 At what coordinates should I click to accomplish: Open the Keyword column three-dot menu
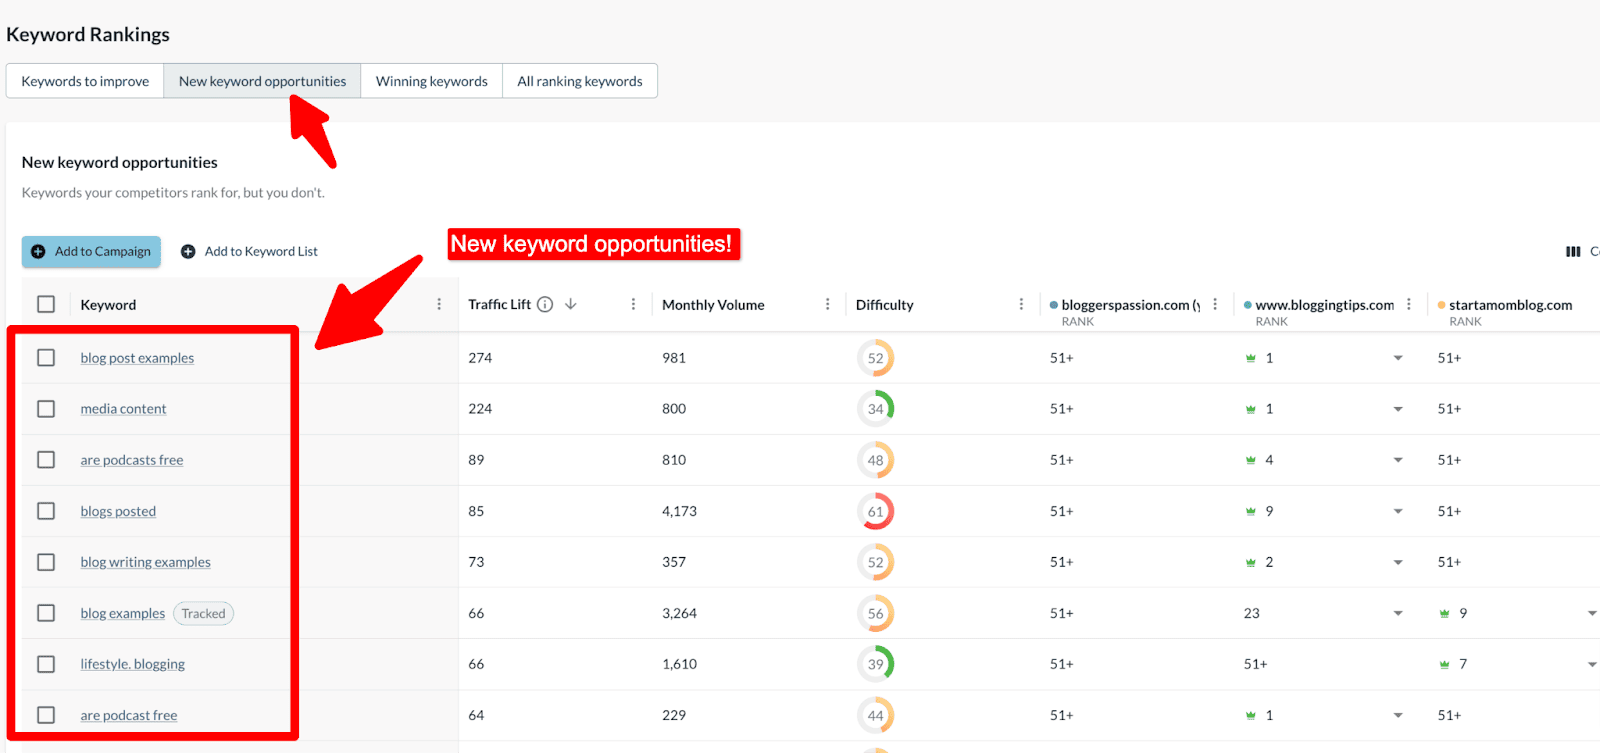coord(439,304)
